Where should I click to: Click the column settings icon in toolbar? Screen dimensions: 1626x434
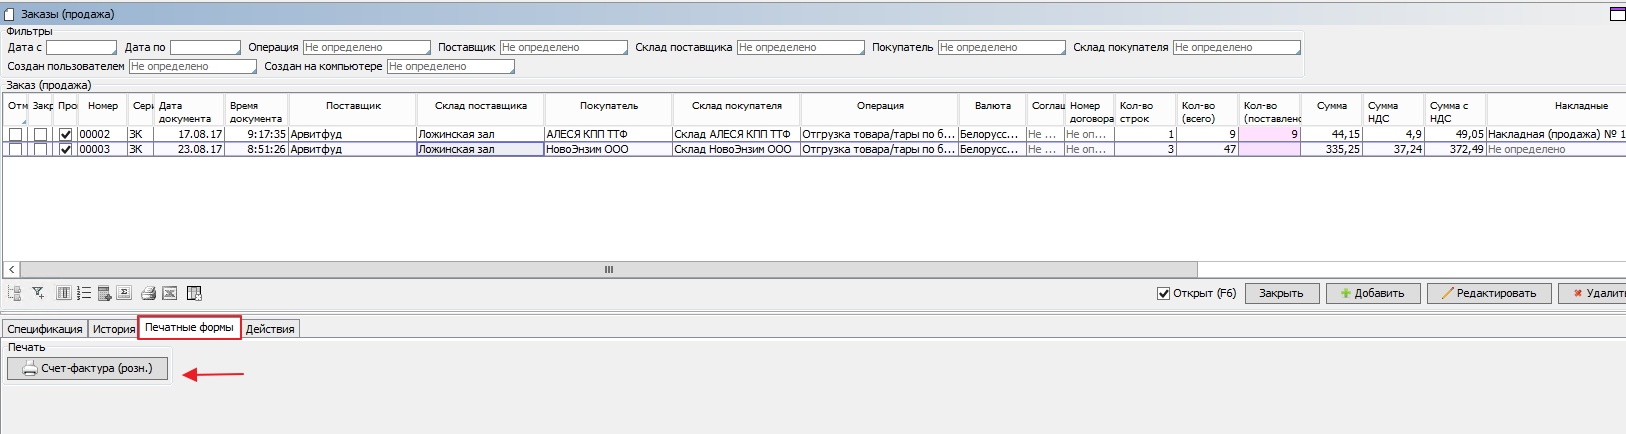click(x=64, y=293)
